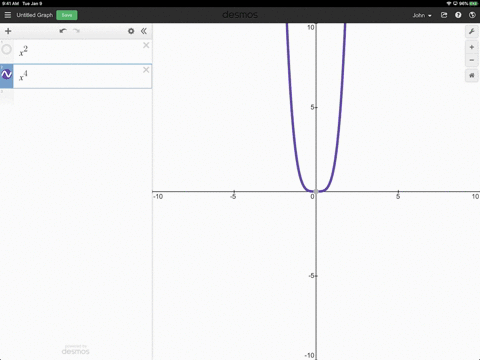The height and width of the screenshot is (360, 480).
Task: Delete the x⁴ expression
Action: coord(146,70)
